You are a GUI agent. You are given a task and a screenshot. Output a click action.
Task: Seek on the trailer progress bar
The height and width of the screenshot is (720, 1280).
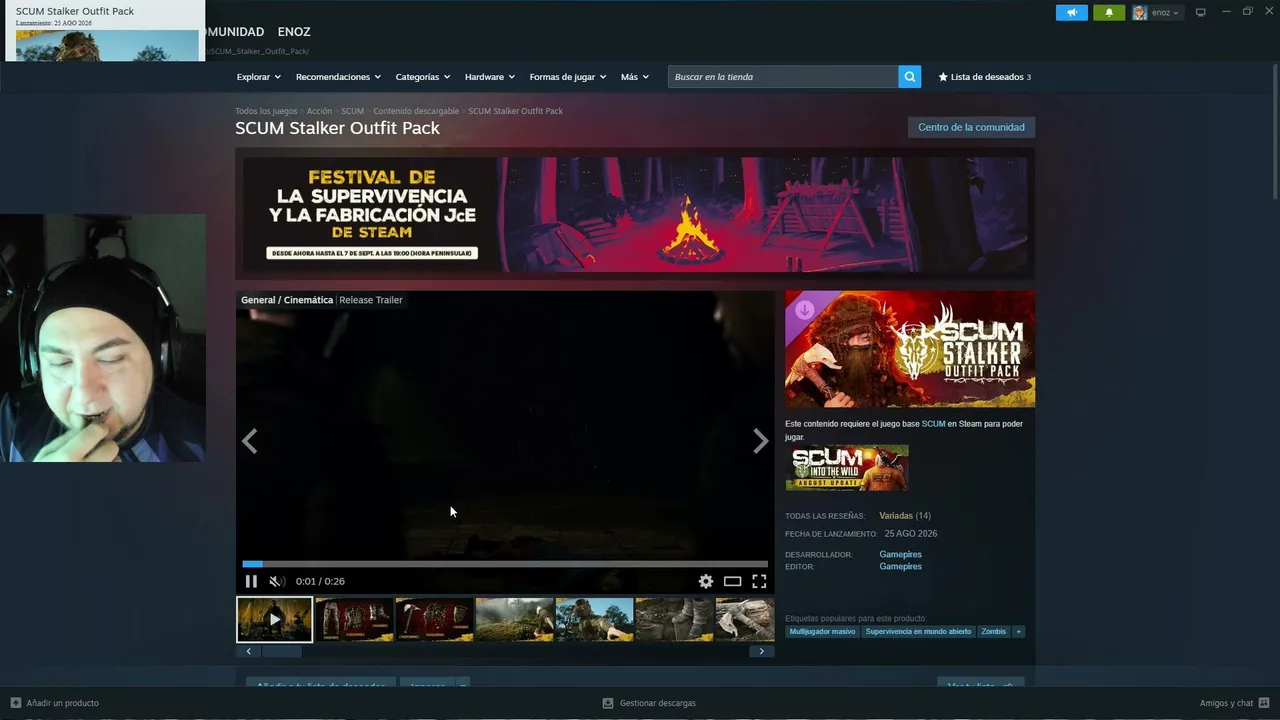tap(505, 564)
